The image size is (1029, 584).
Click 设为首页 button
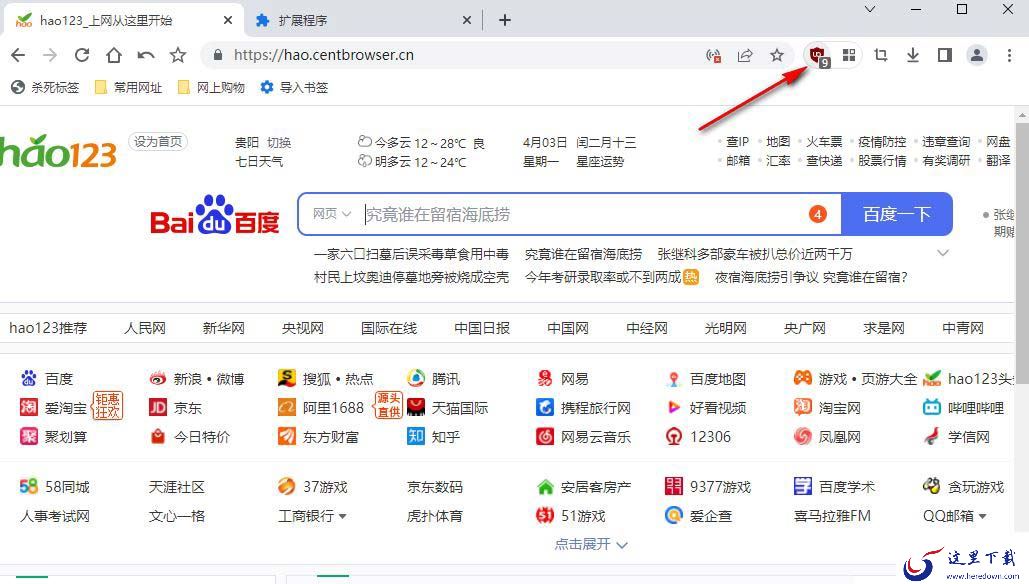pos(158,142)
